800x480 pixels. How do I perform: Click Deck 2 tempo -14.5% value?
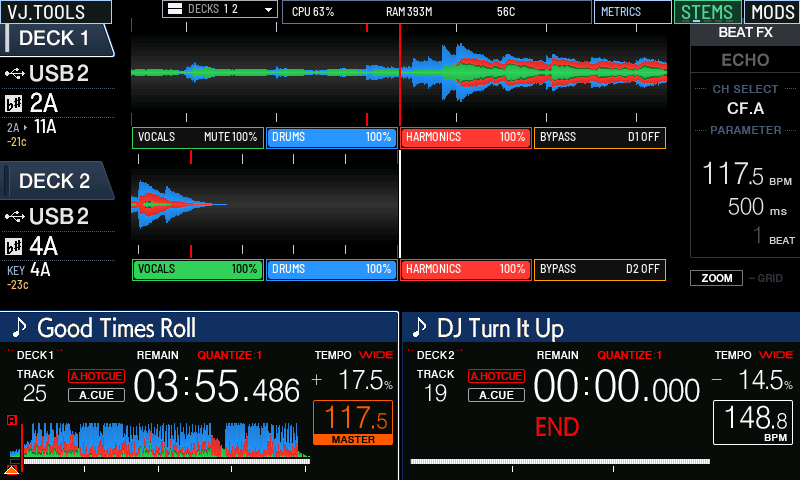tap(753, 380)
